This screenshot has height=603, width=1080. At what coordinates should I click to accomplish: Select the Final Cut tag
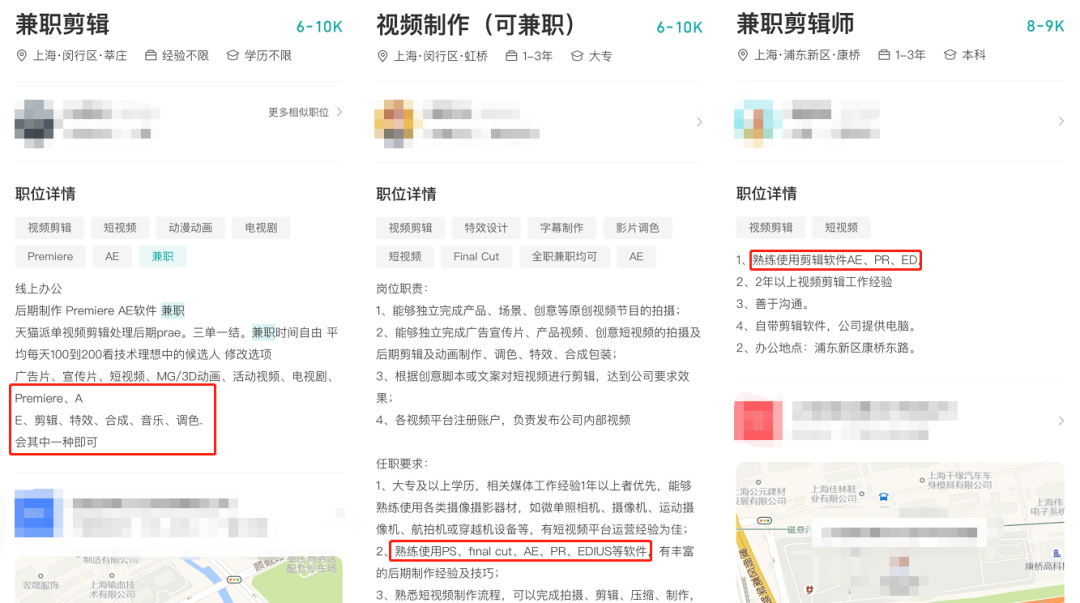476,256
